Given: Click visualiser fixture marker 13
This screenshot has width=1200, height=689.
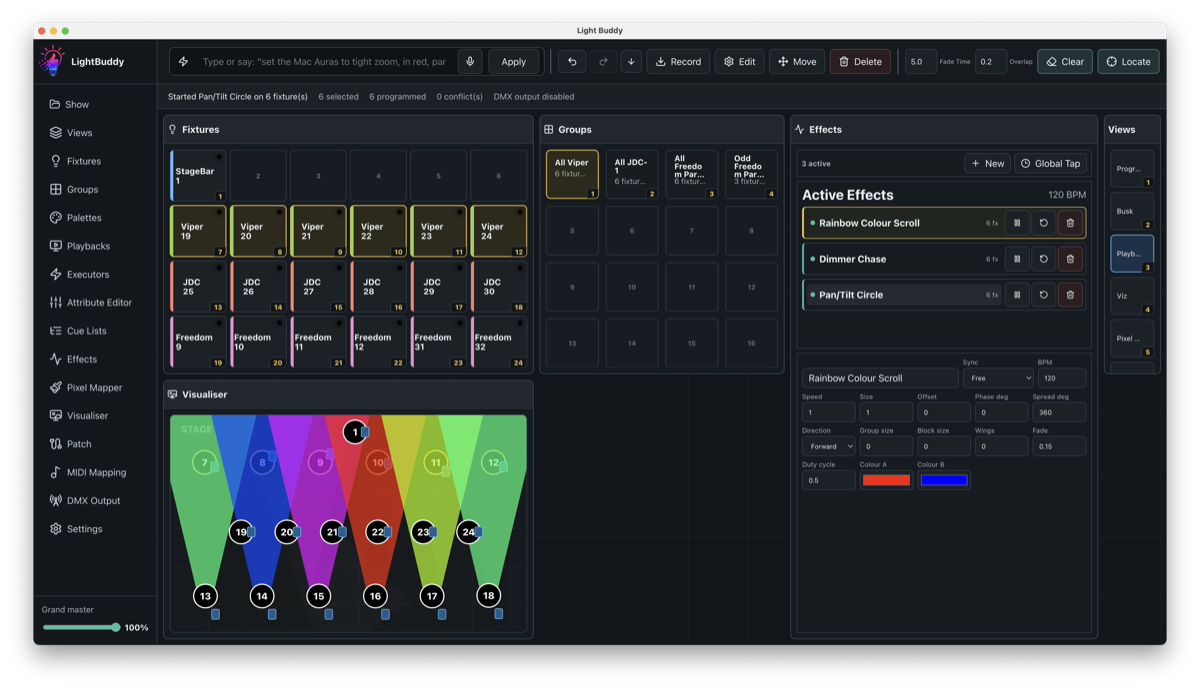Looking at the screenshot, I should point(205,596).
